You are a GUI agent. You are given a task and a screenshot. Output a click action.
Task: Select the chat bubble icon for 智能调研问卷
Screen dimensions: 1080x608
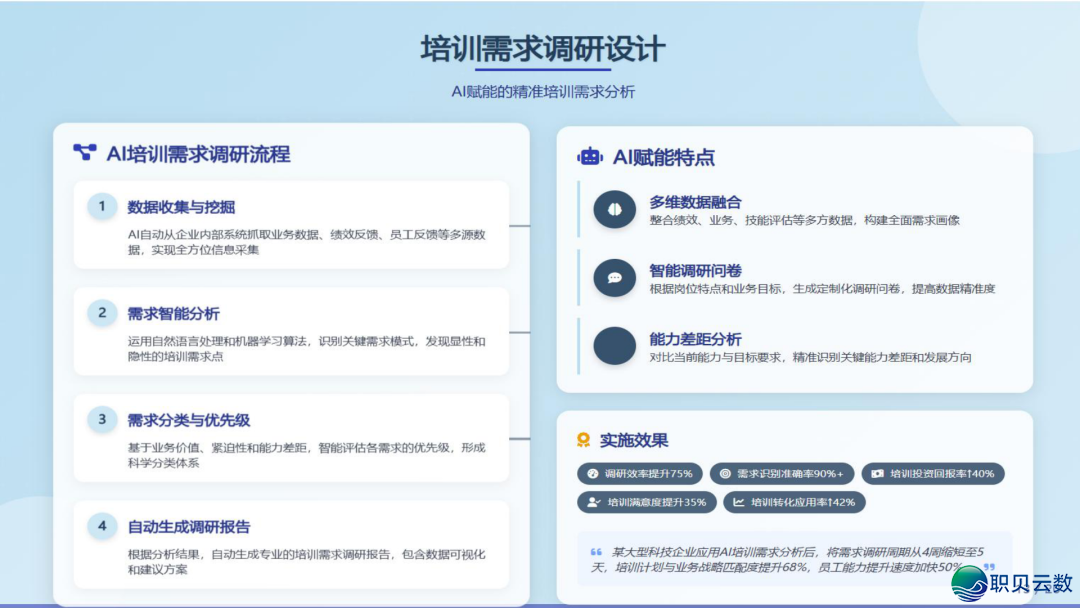click(614, 277)
